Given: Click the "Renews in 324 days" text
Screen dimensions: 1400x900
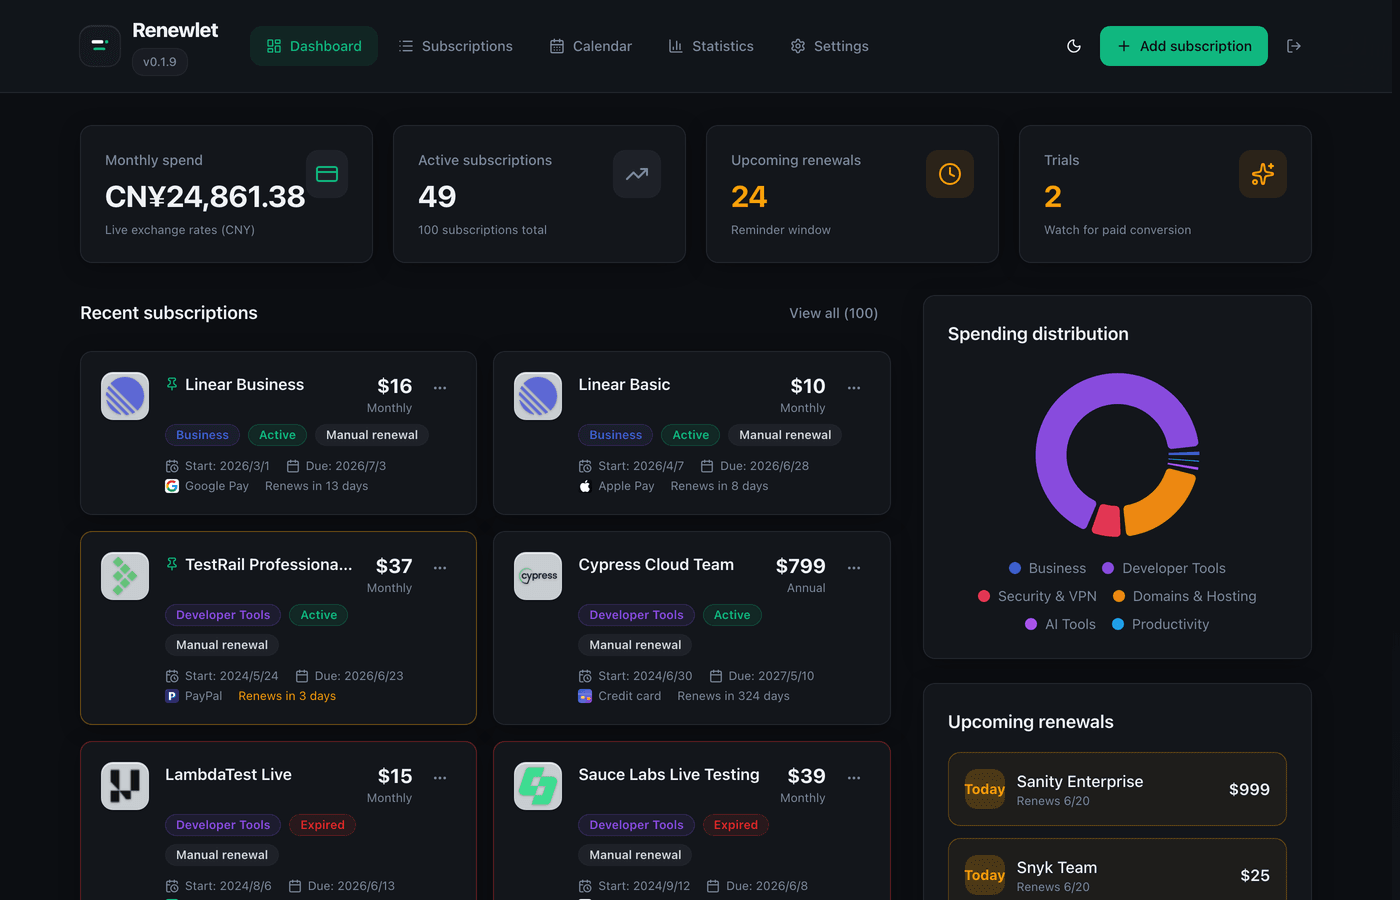Looking at the screenshot, I should tap(733, 696).
